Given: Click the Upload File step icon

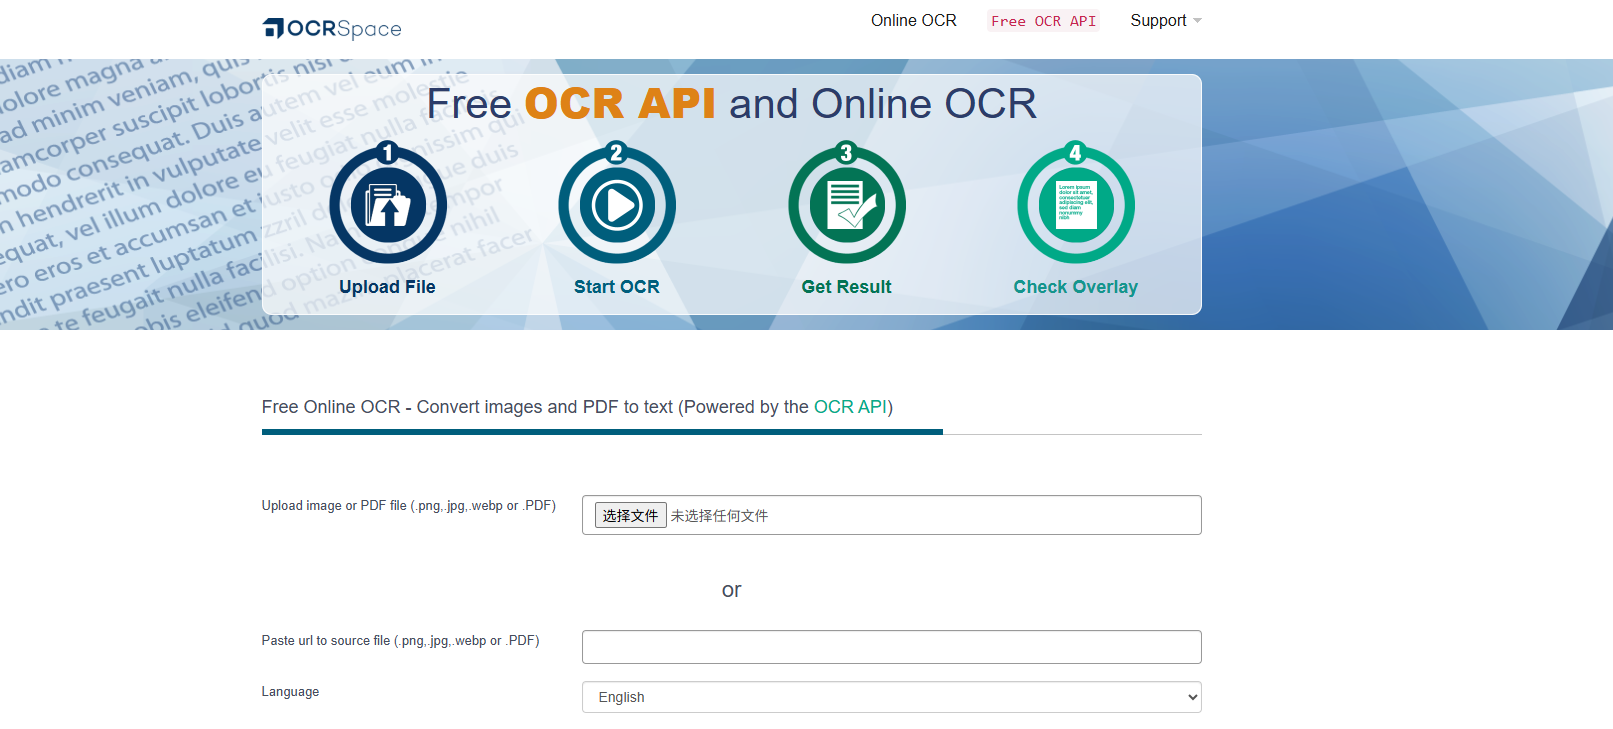Looking at the screenshot, I should pos(388,205).
